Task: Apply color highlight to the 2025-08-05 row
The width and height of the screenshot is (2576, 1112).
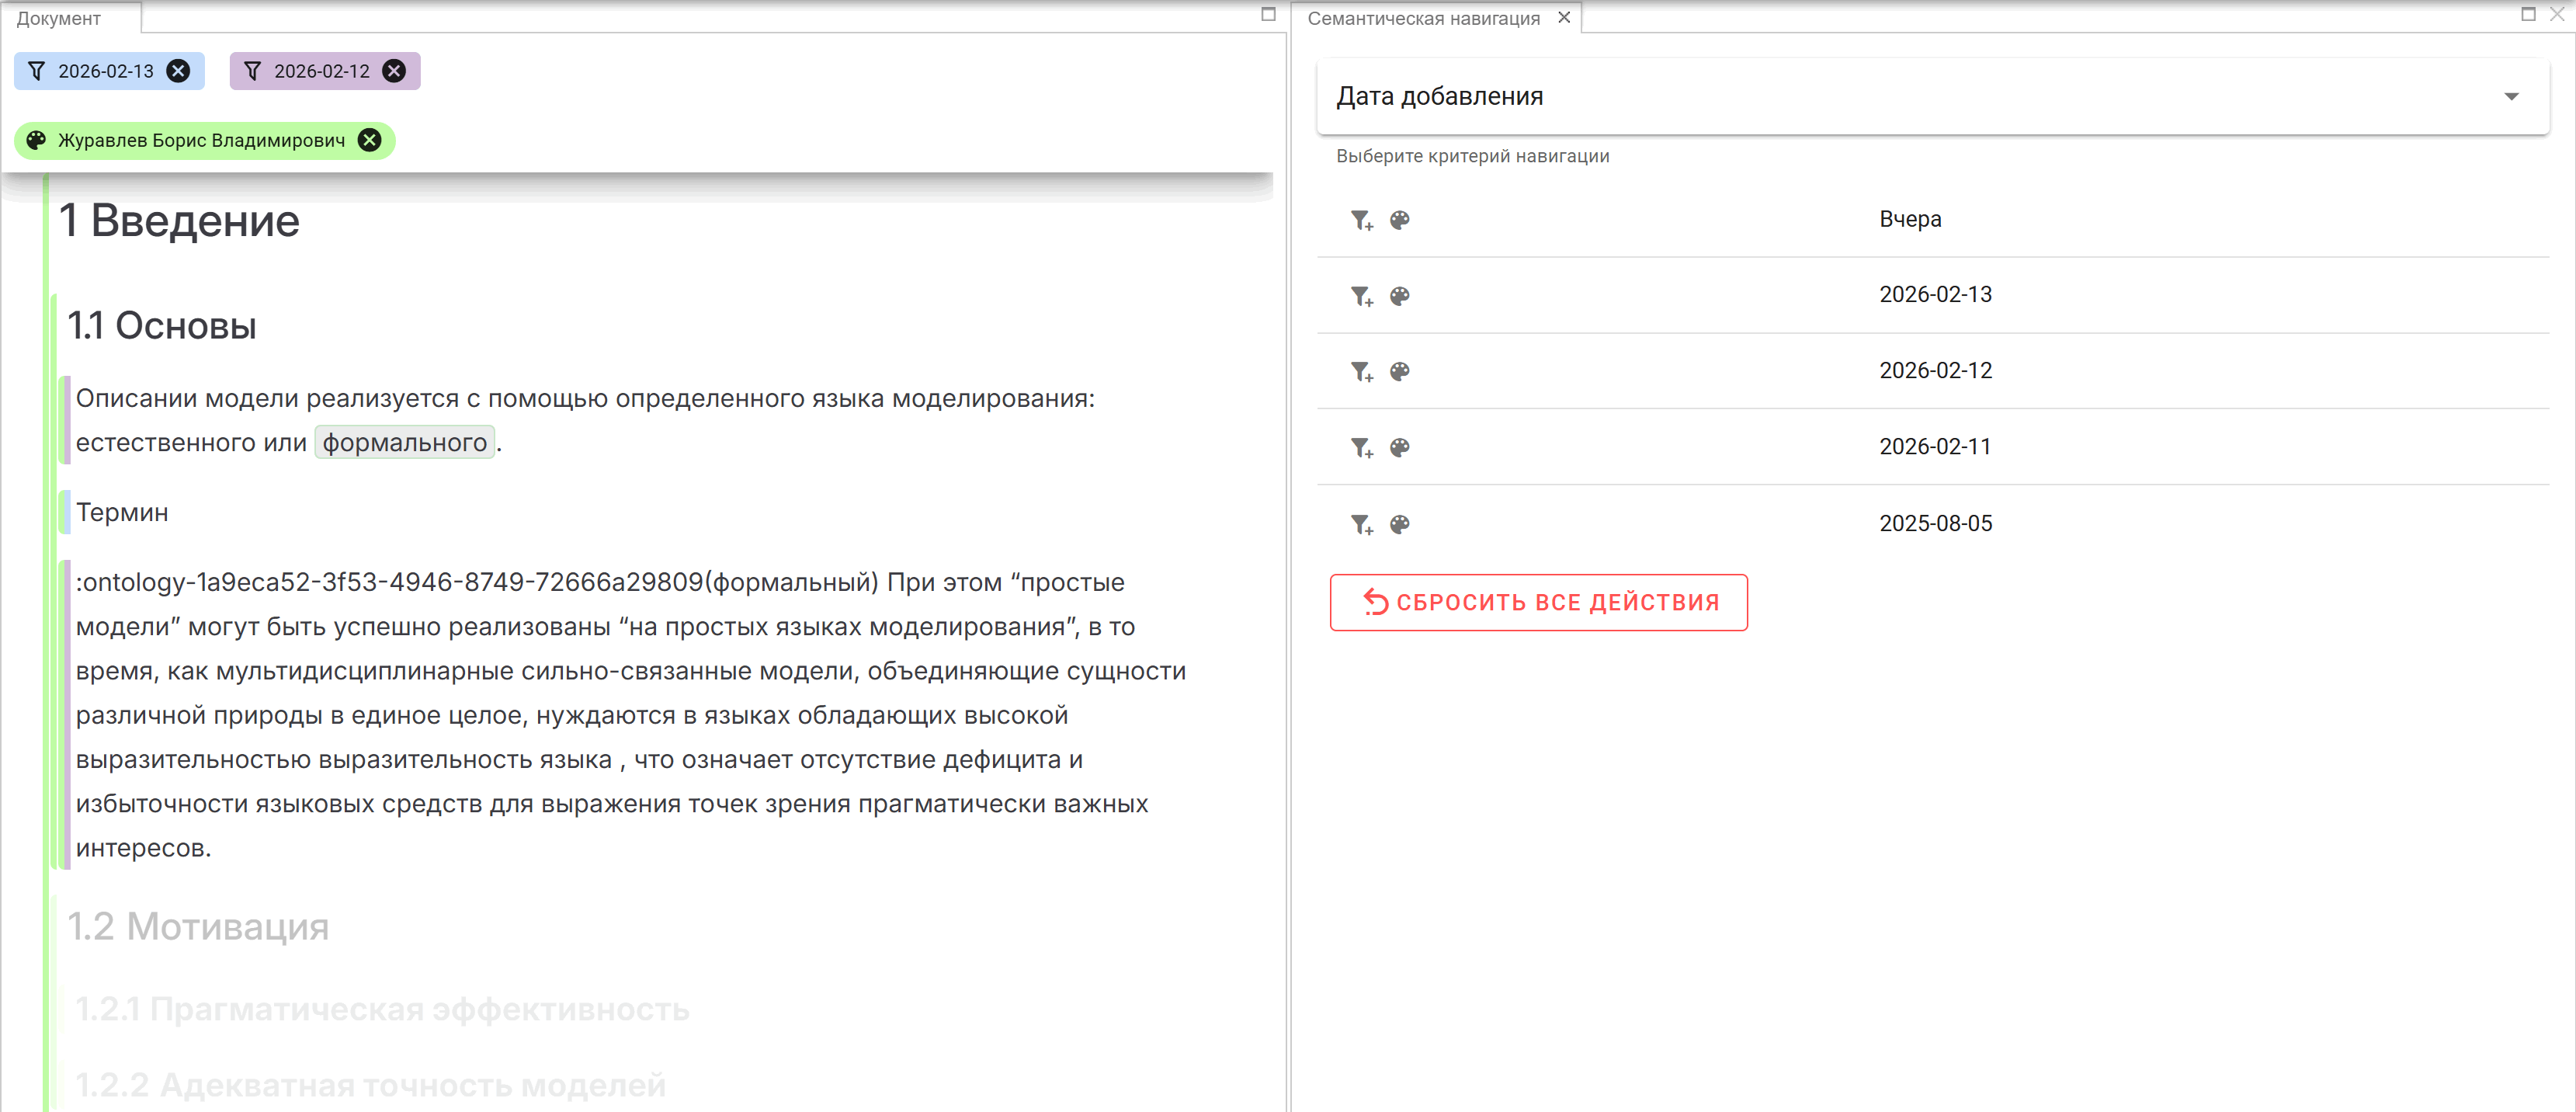Action: (1400, 524)
